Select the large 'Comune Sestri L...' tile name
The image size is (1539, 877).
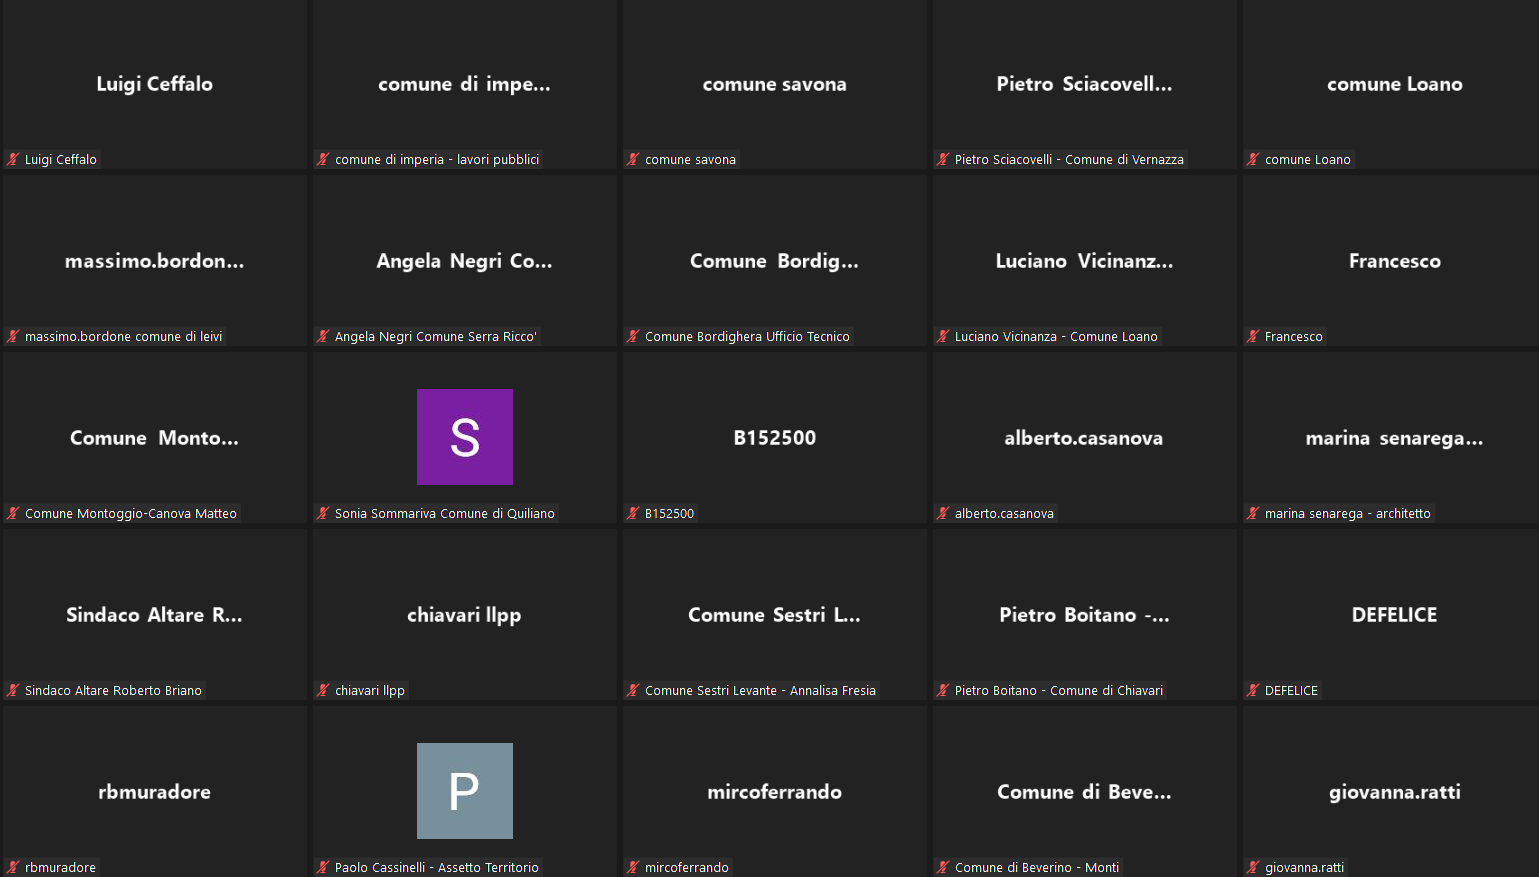pos(775,615)
